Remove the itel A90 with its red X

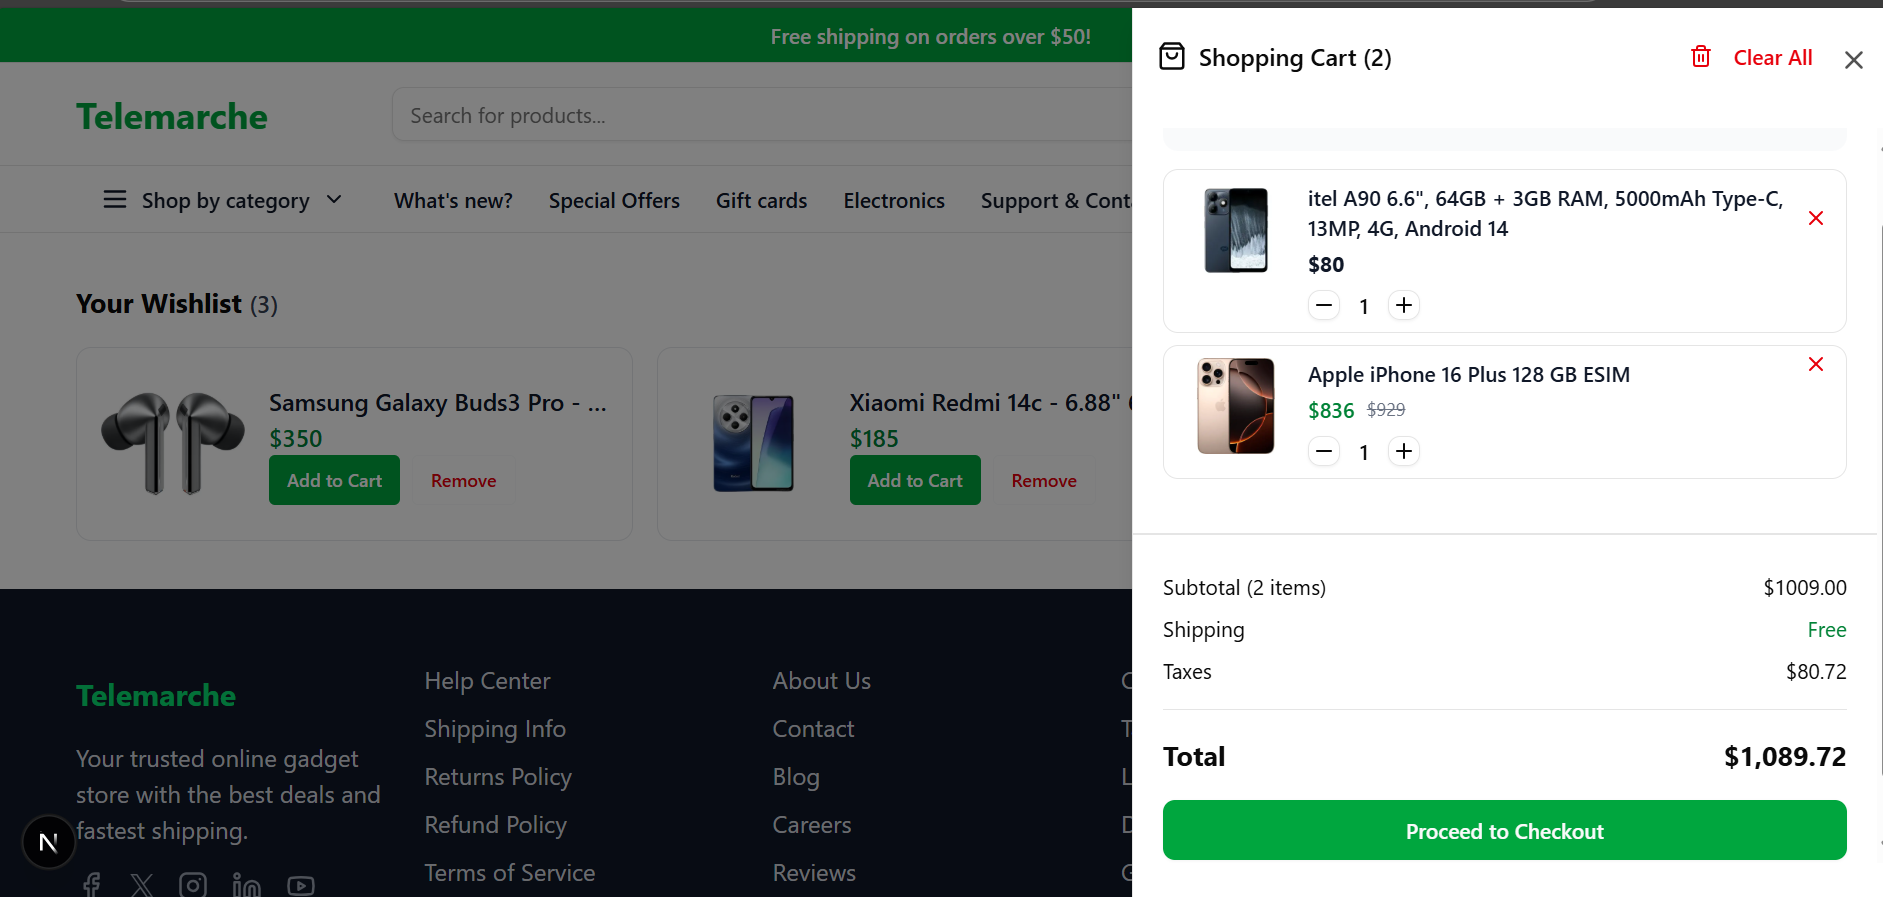click(1816, 217)
